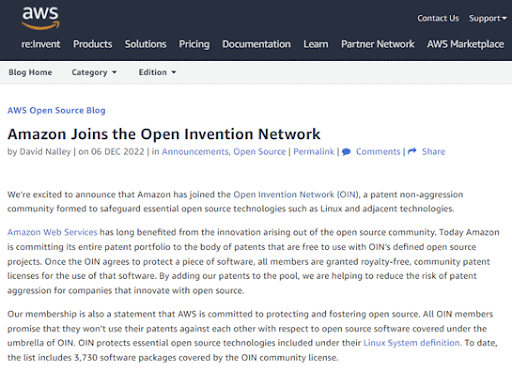Click the comments speech bubble icon
512x372 pixels.
[346, 152]
